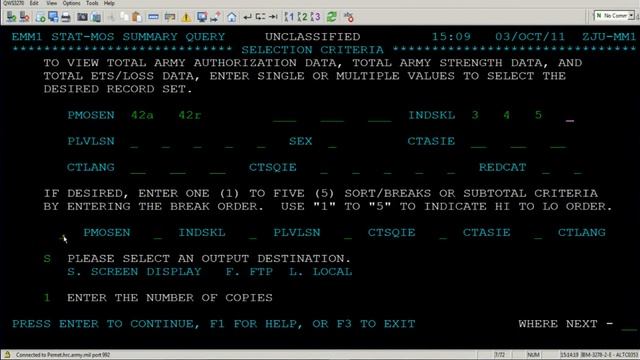Click the yellow warning triangle icon
640x360 pixels.
[186, 17]
